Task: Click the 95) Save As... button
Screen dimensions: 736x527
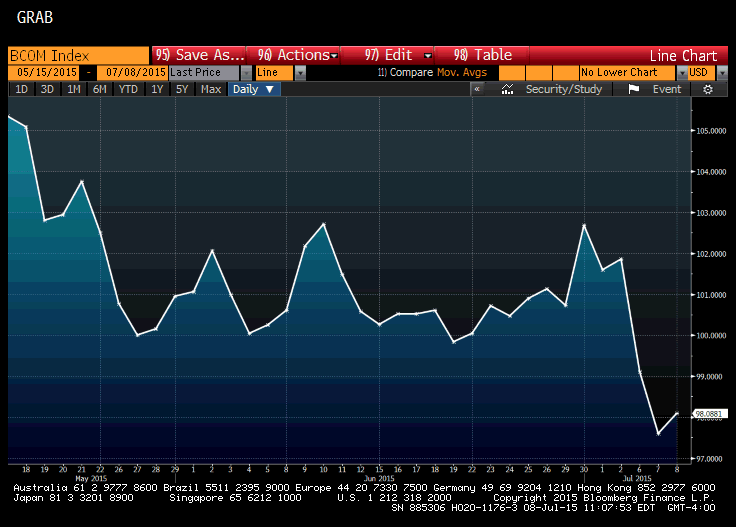Action: (199, 55)
